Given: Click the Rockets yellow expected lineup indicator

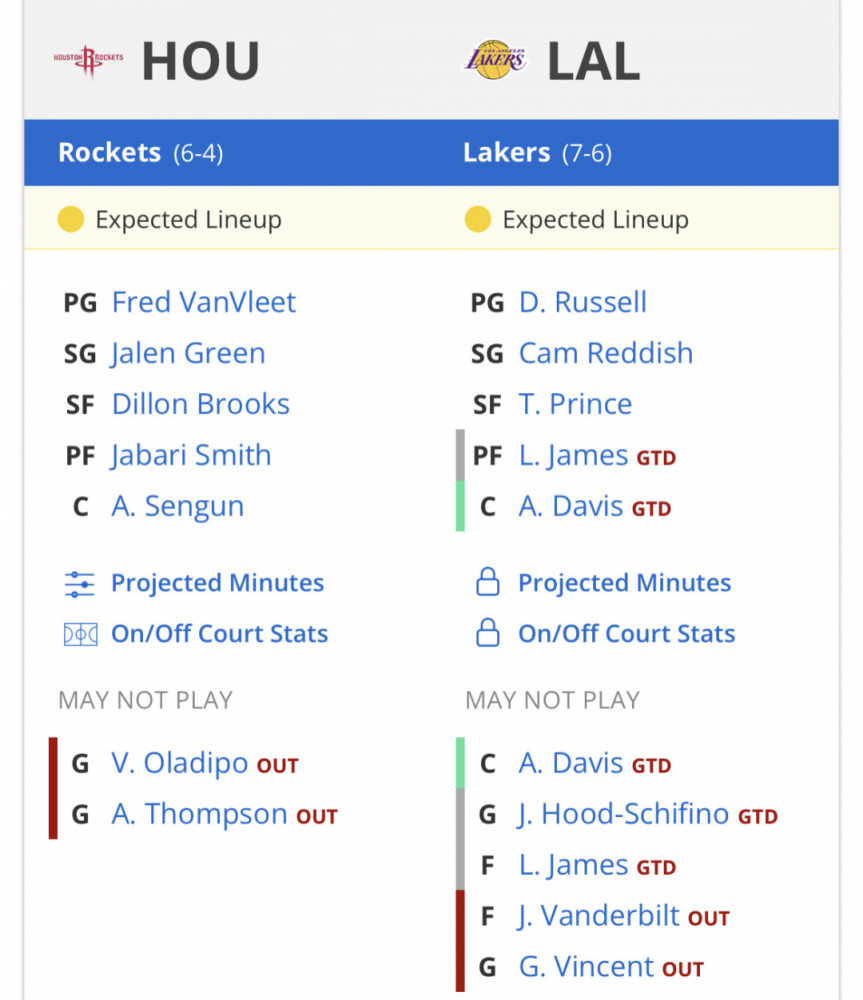Looking at the screenshot, I should tap(71, 219).
